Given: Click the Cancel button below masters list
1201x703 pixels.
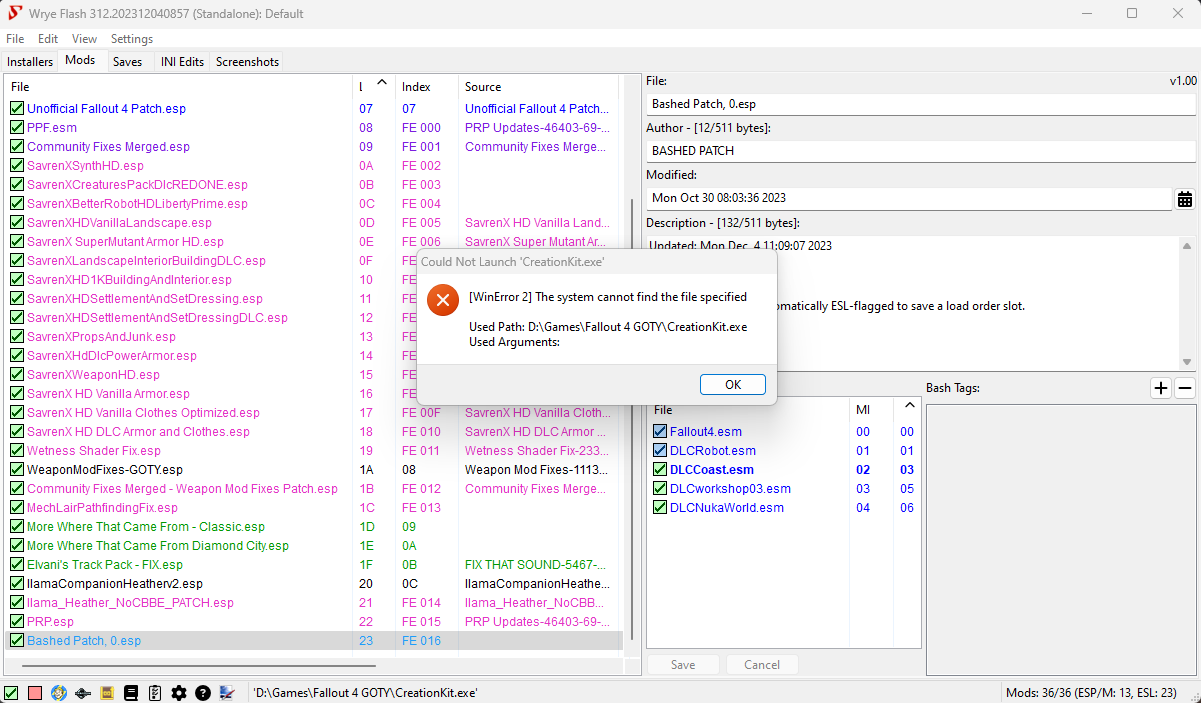Looking at the screenshot, I should coord(762,665).
